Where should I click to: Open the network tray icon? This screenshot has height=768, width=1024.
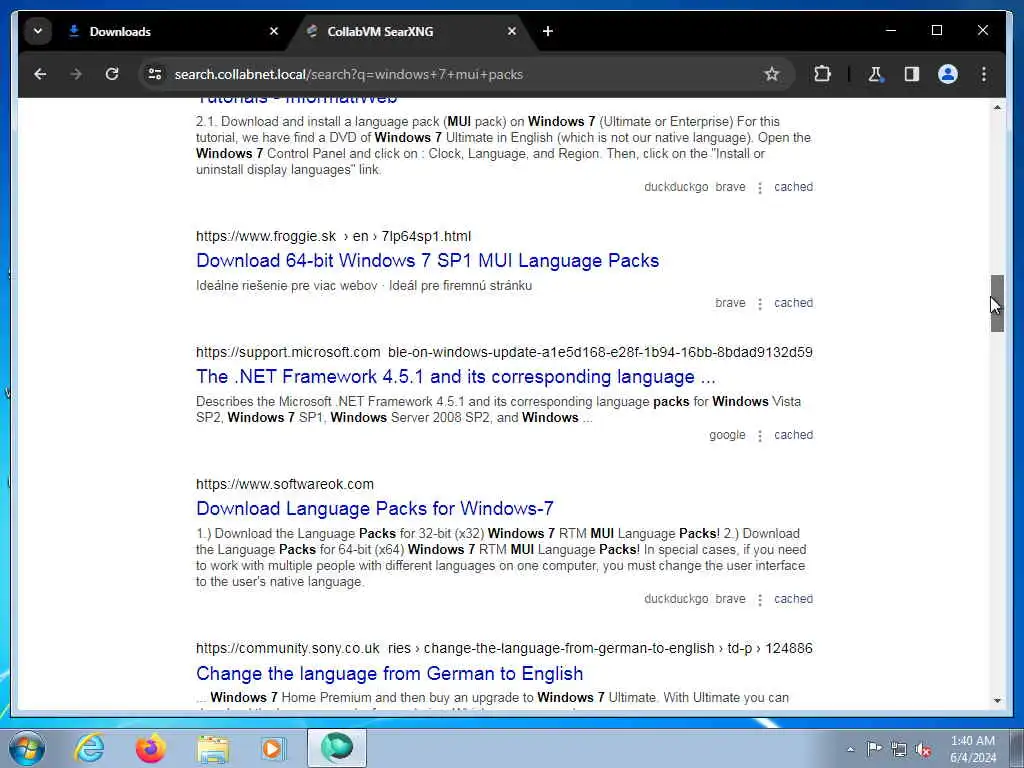(x=899, y=749)
